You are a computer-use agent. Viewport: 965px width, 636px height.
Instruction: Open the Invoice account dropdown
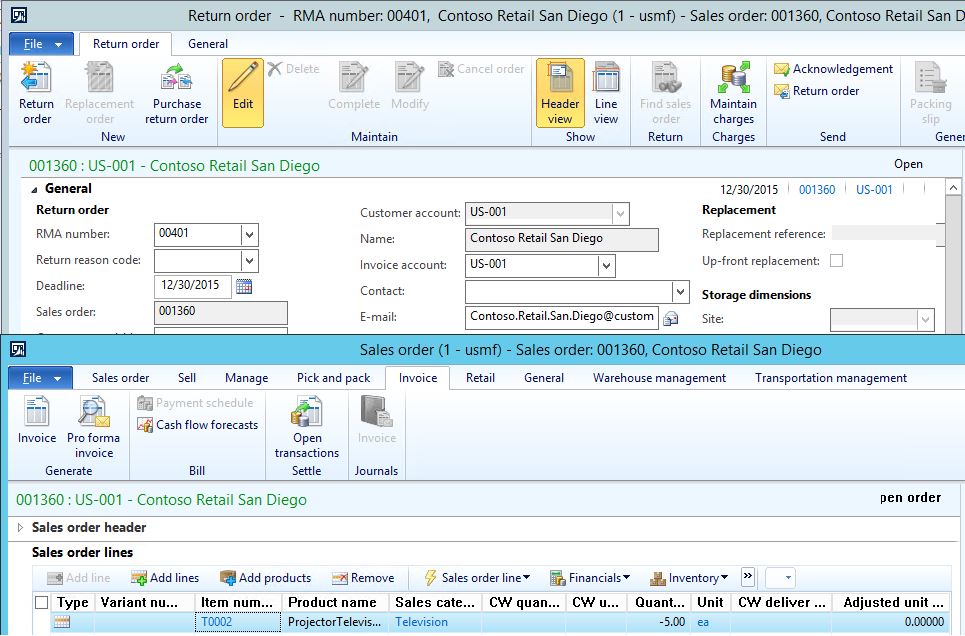[606, 265]
